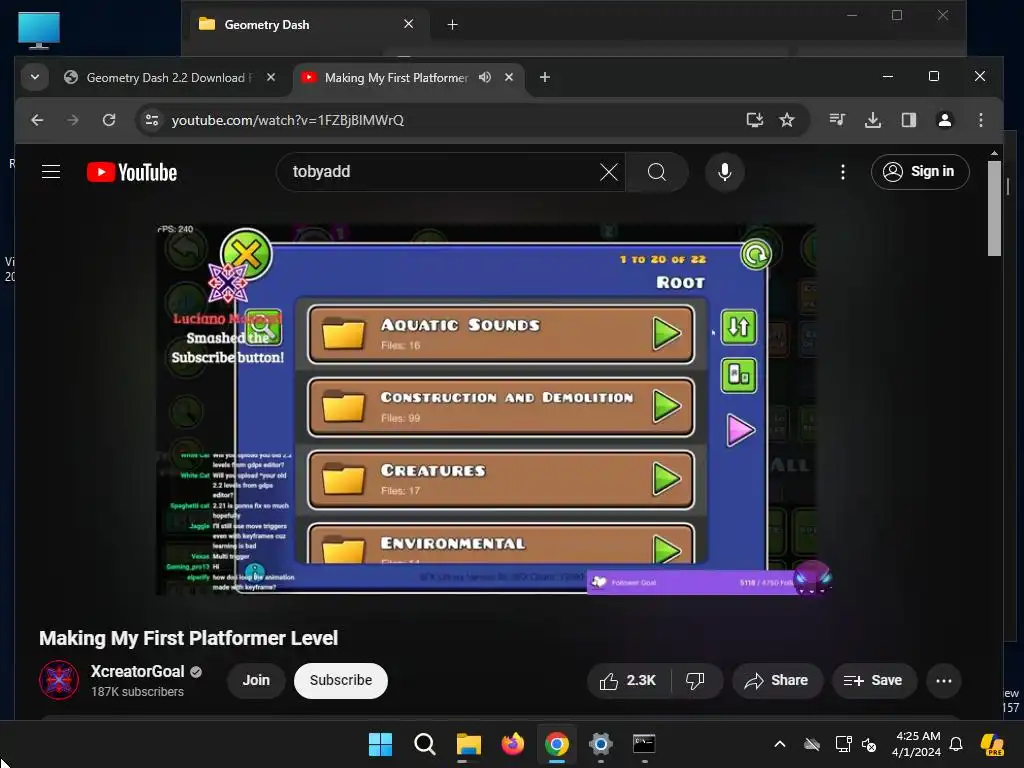Close the Geometry Dash File Explorer tab
This screenshot has height=768, width=1024.
[409, 24]
